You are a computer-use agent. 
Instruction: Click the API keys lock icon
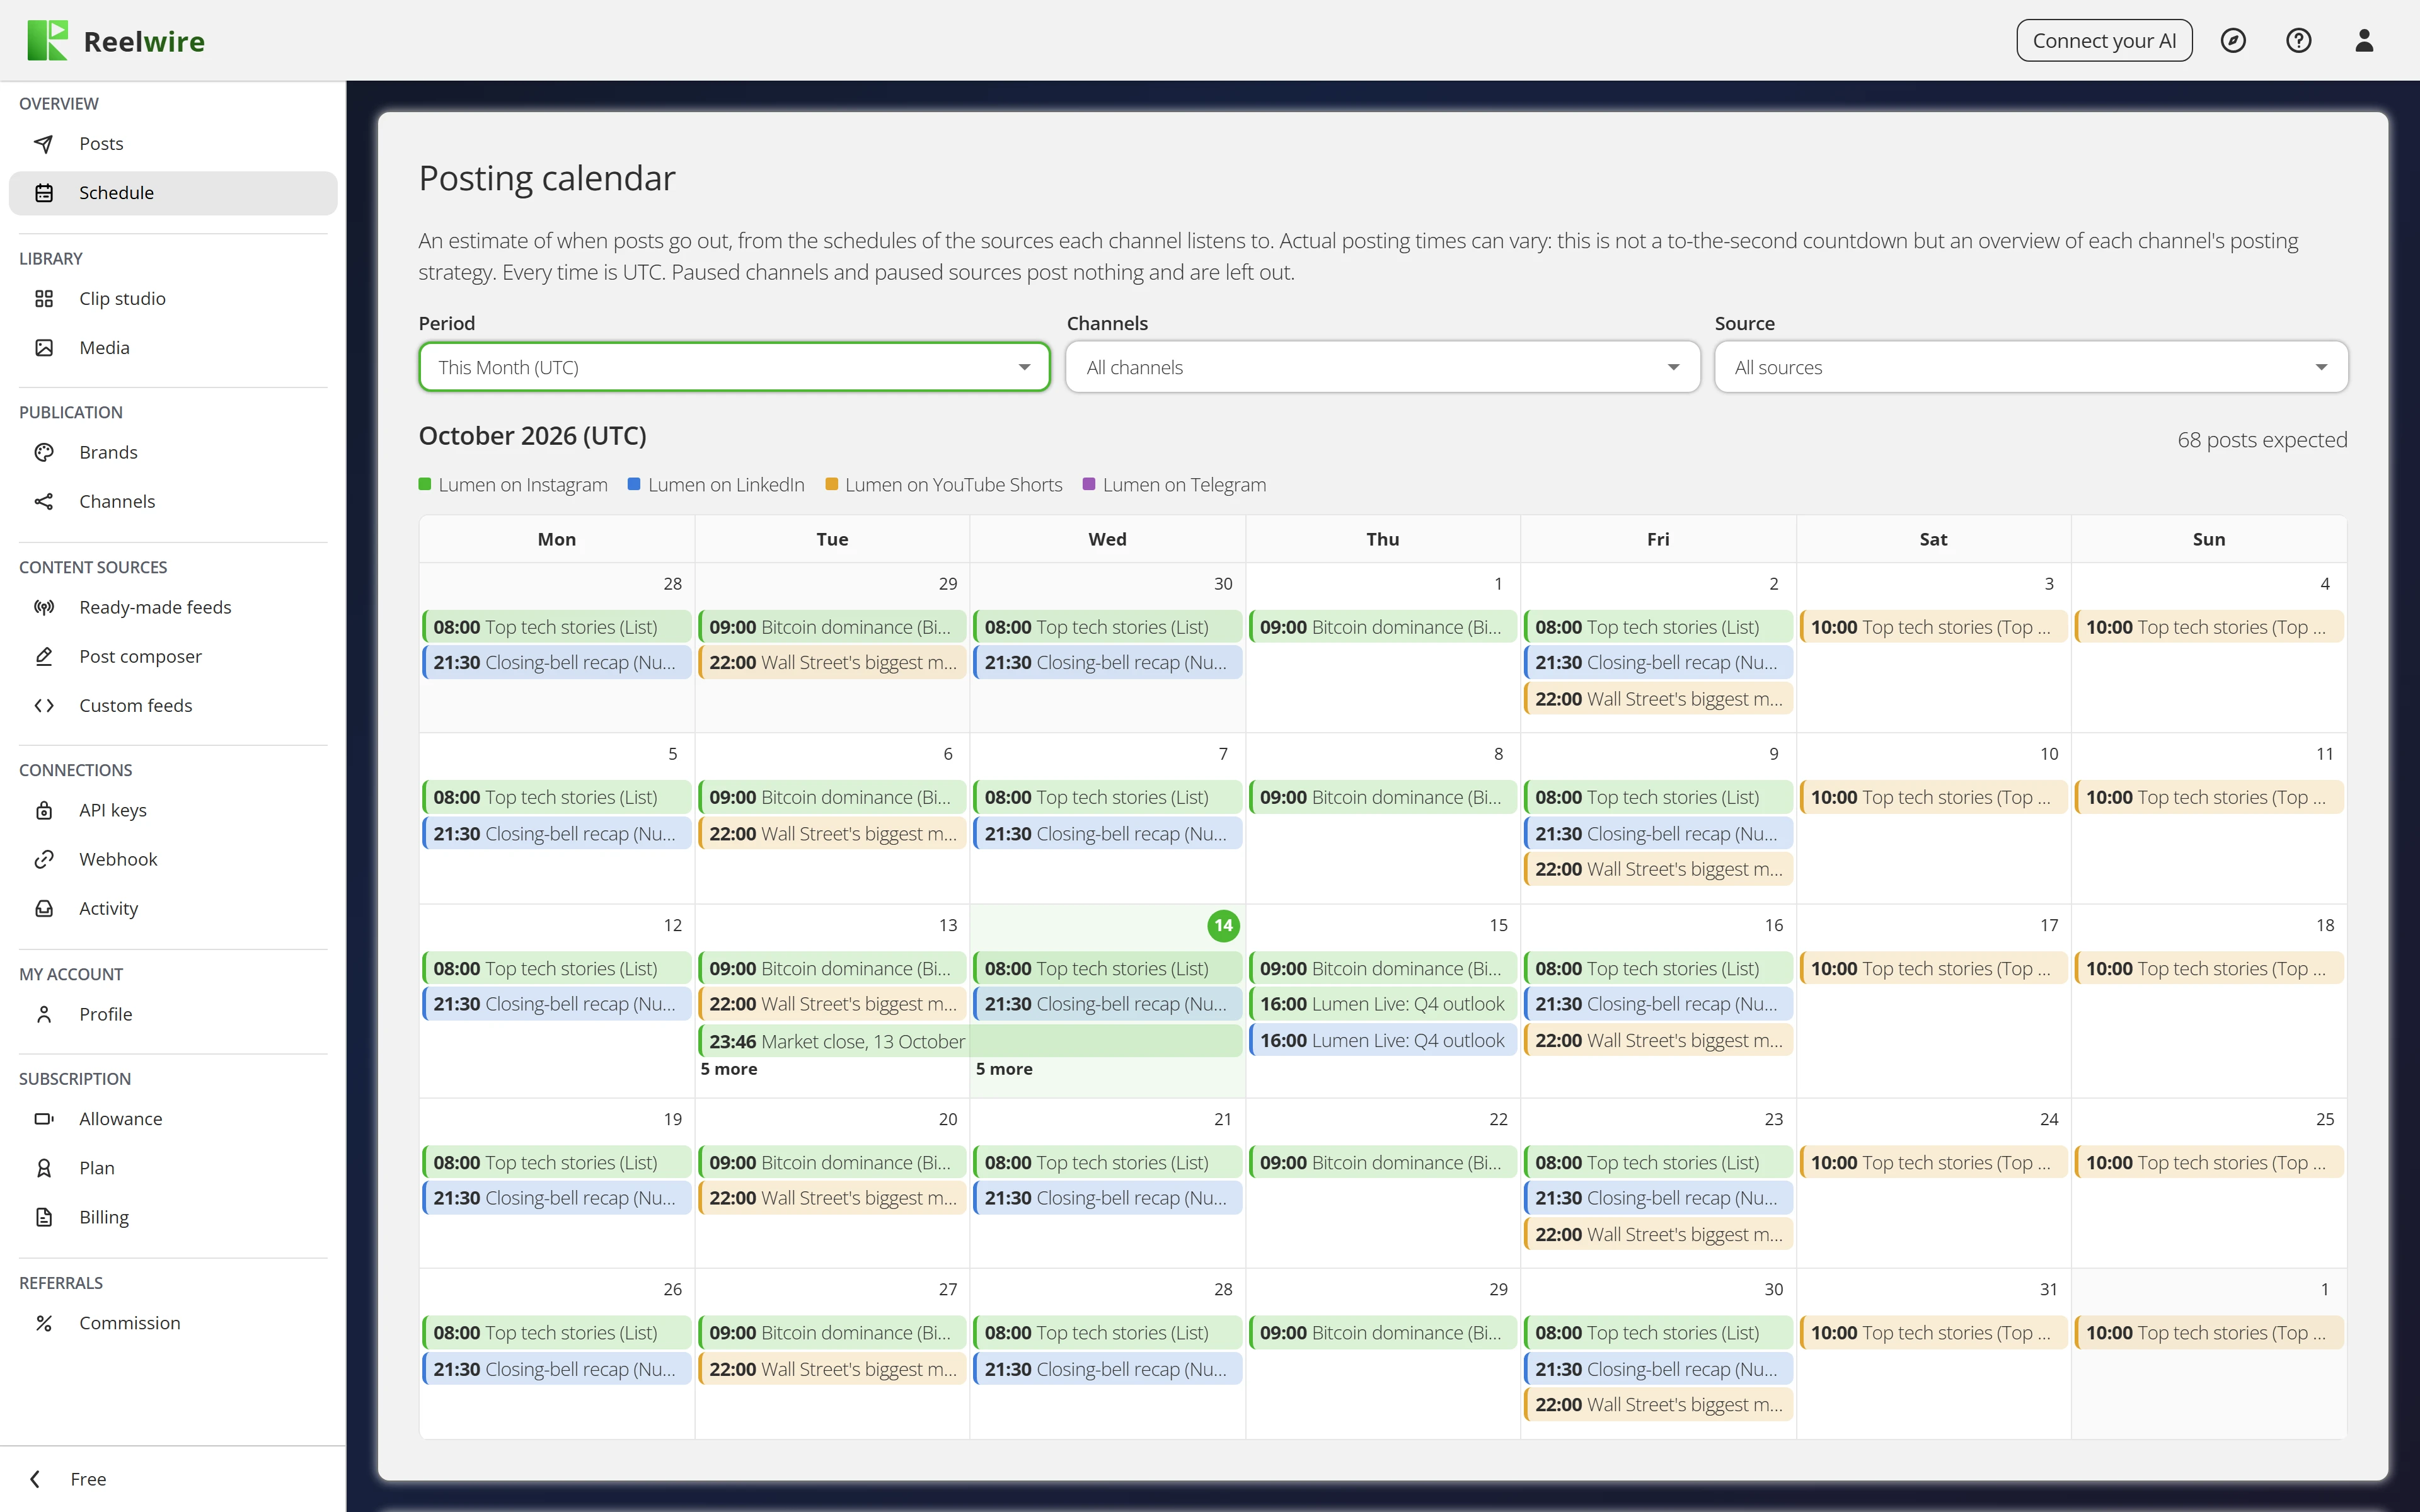[x=44, y=811]
